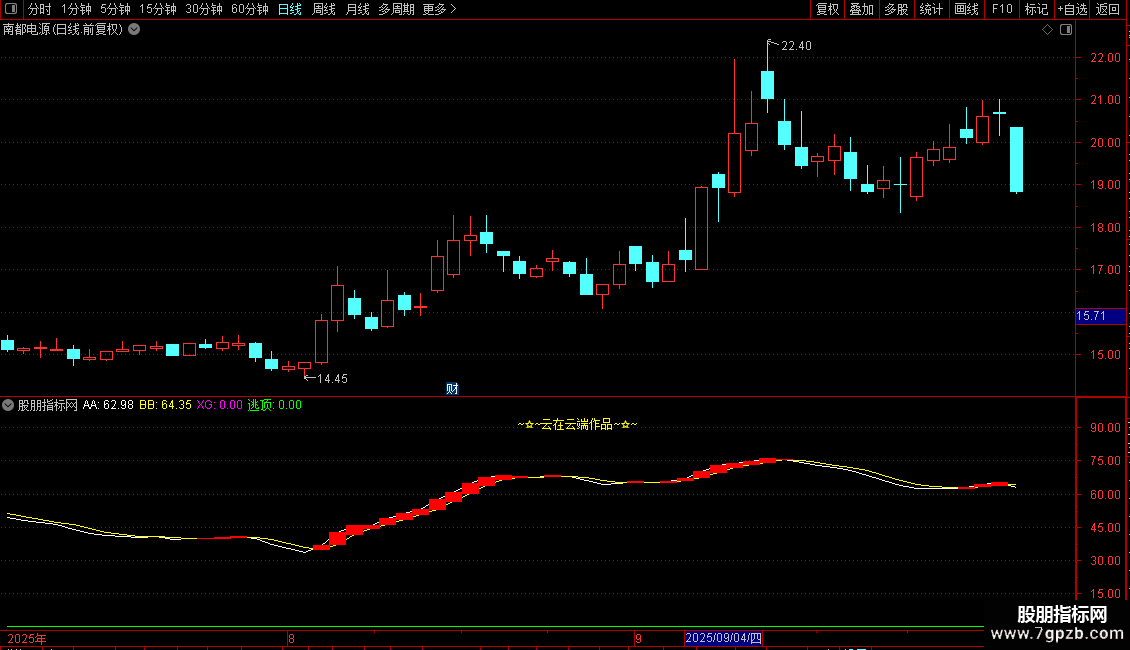Open the 多股 multi-stock view
The width and height of the screenshot is (1130, 650).
pos(896,9)
